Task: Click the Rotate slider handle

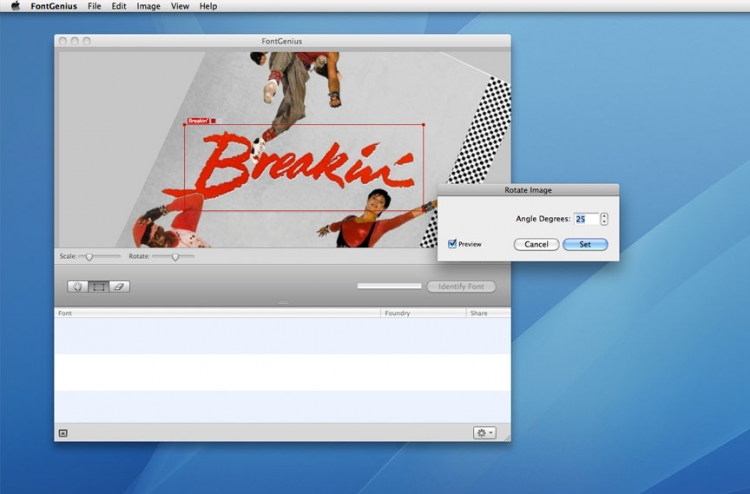Action: click(x=176, y=257)
